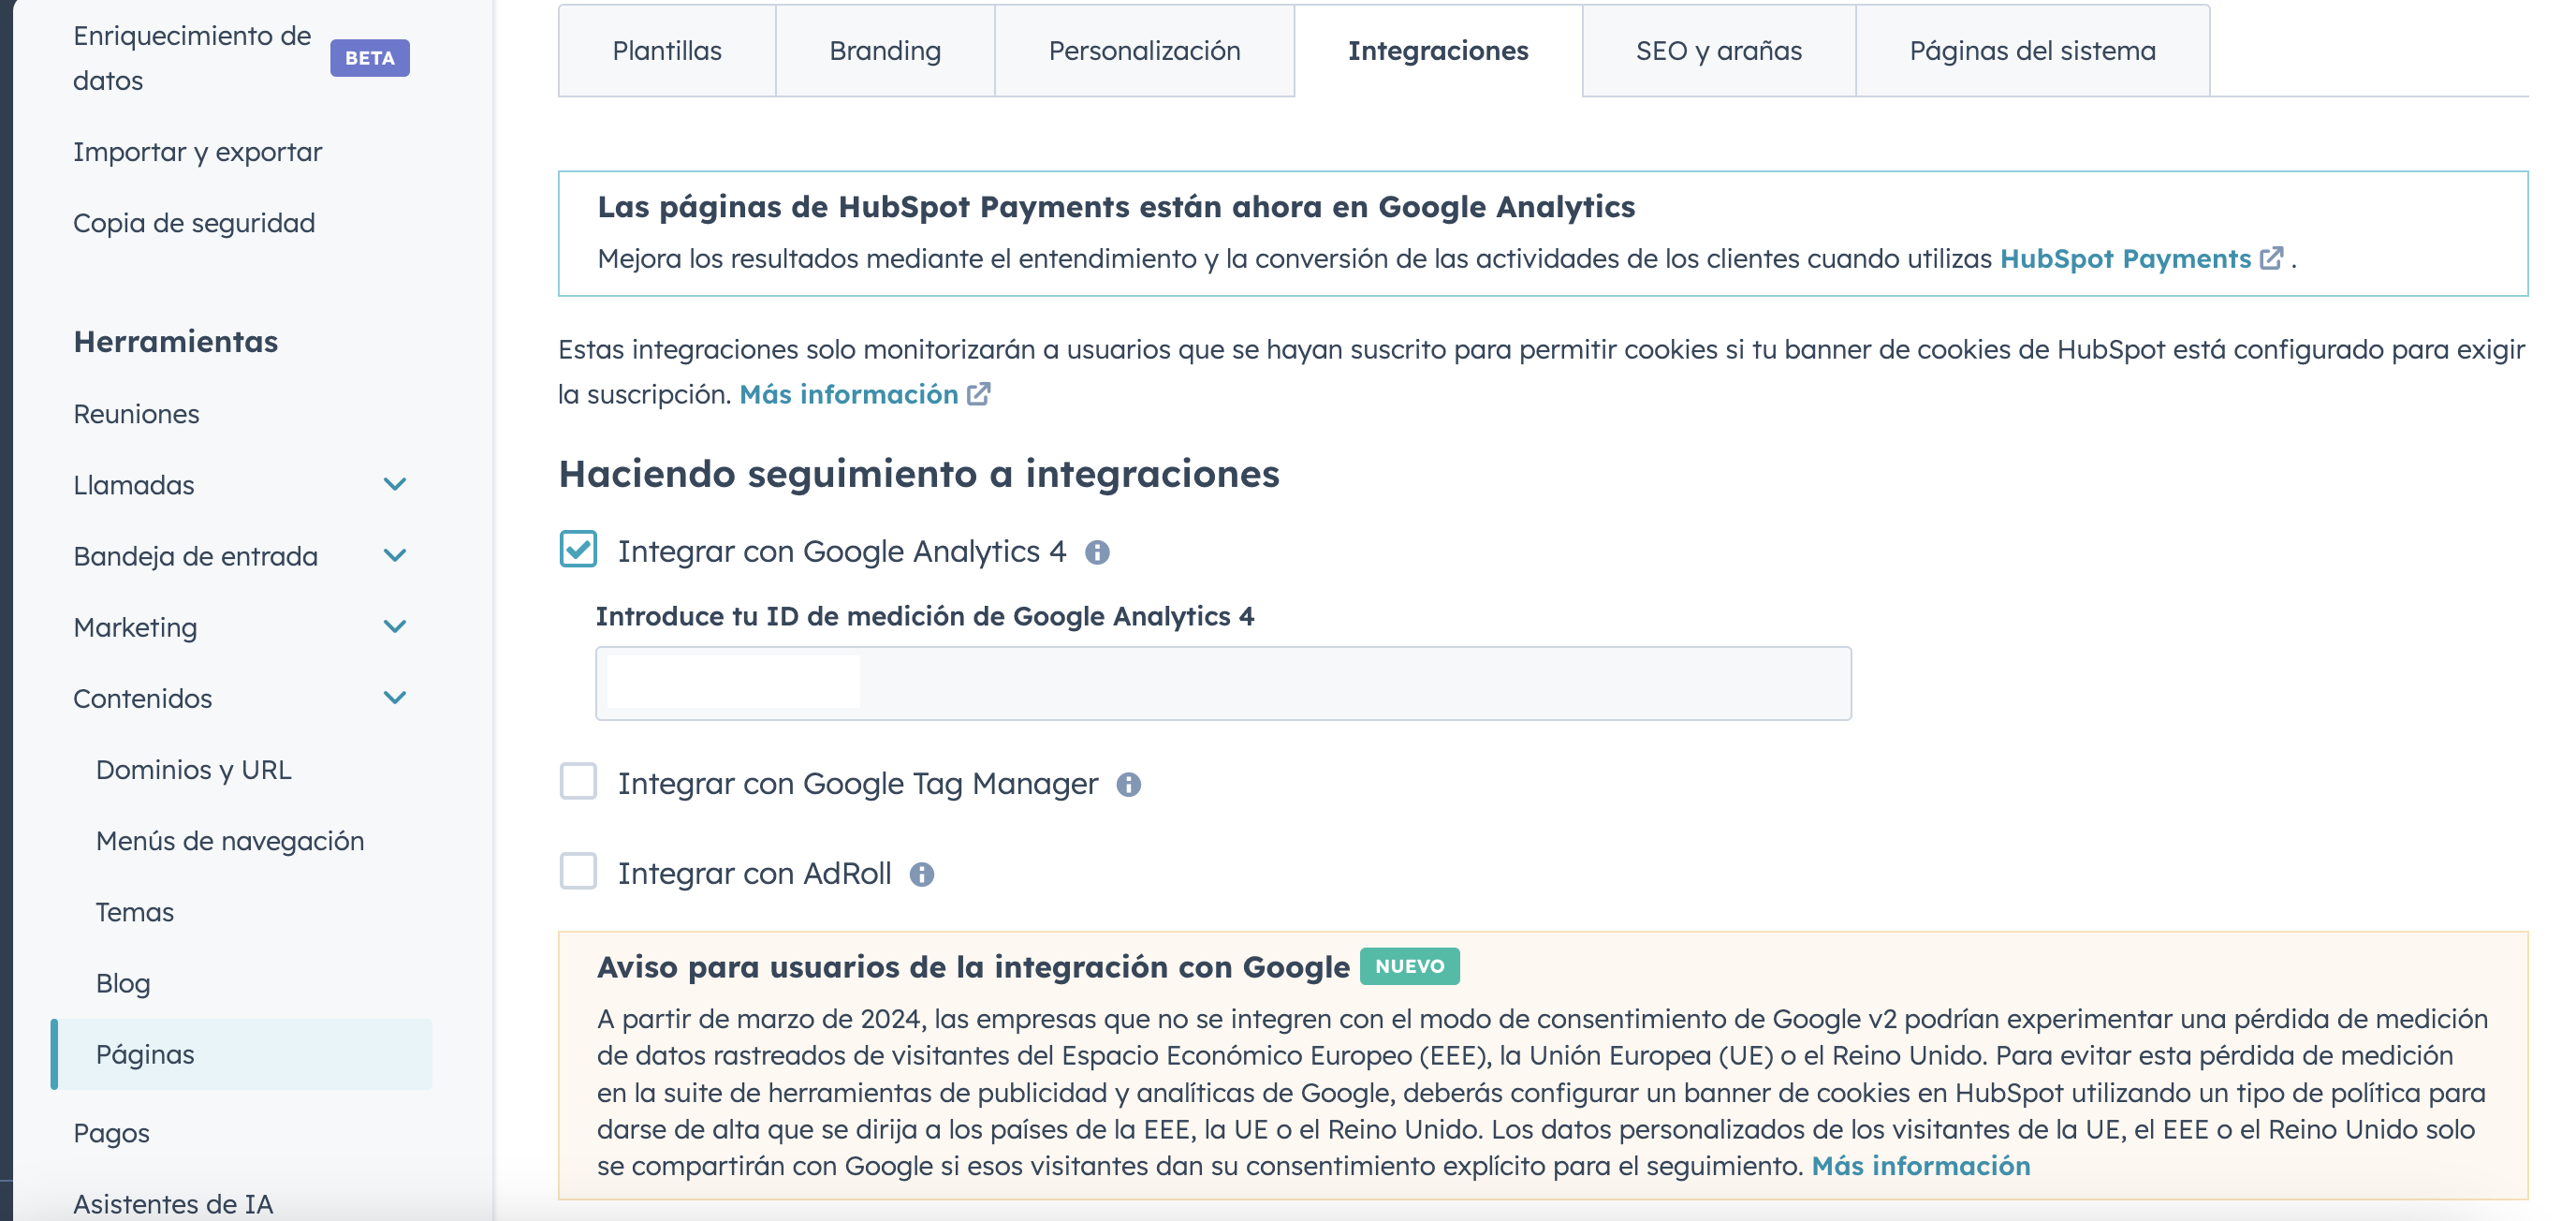Select Páginas in the sidebar
The height and width of the screenshot is (1221, 2576).
(242, 1054)
